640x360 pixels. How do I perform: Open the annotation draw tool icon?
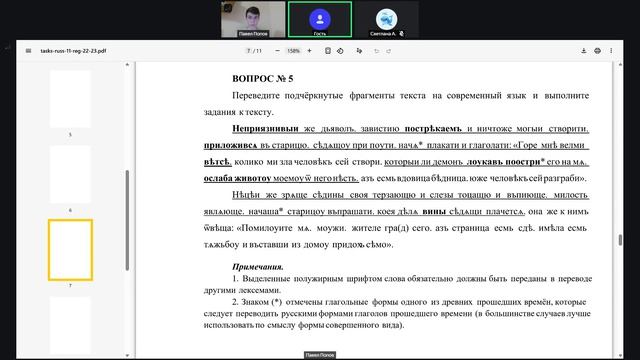(359, 51)
